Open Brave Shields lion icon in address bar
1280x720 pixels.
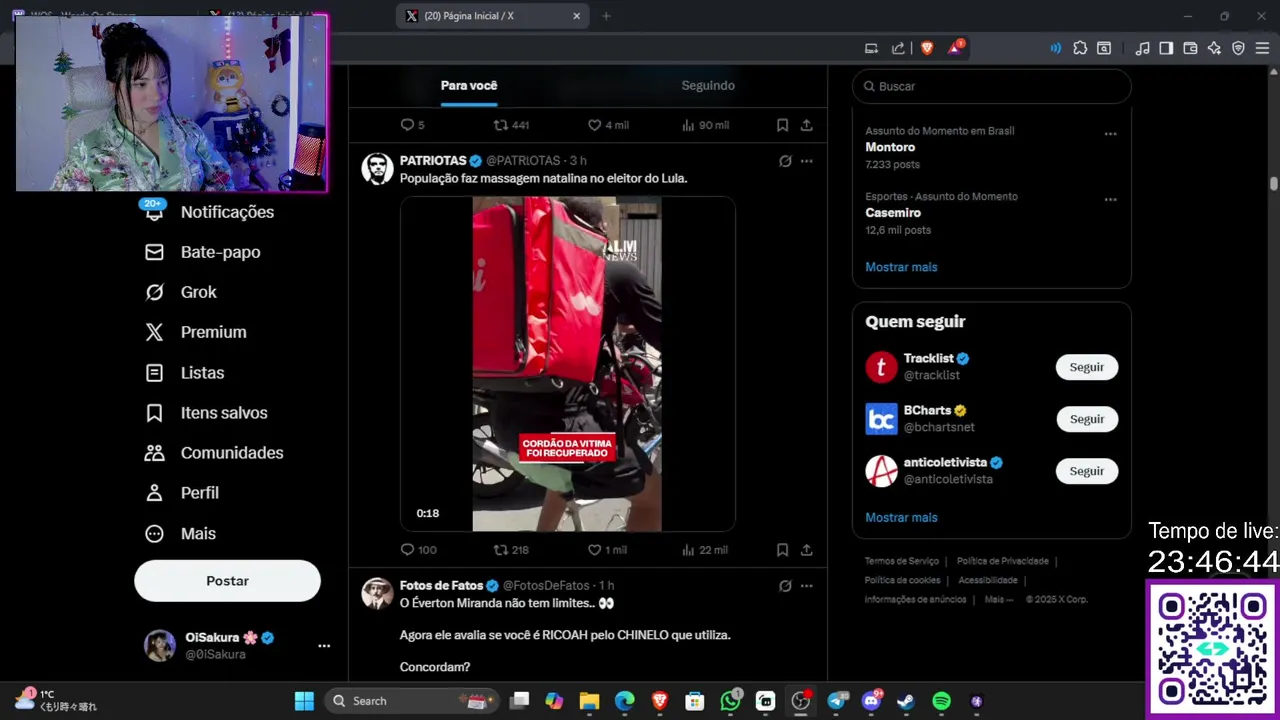(927, 47)
